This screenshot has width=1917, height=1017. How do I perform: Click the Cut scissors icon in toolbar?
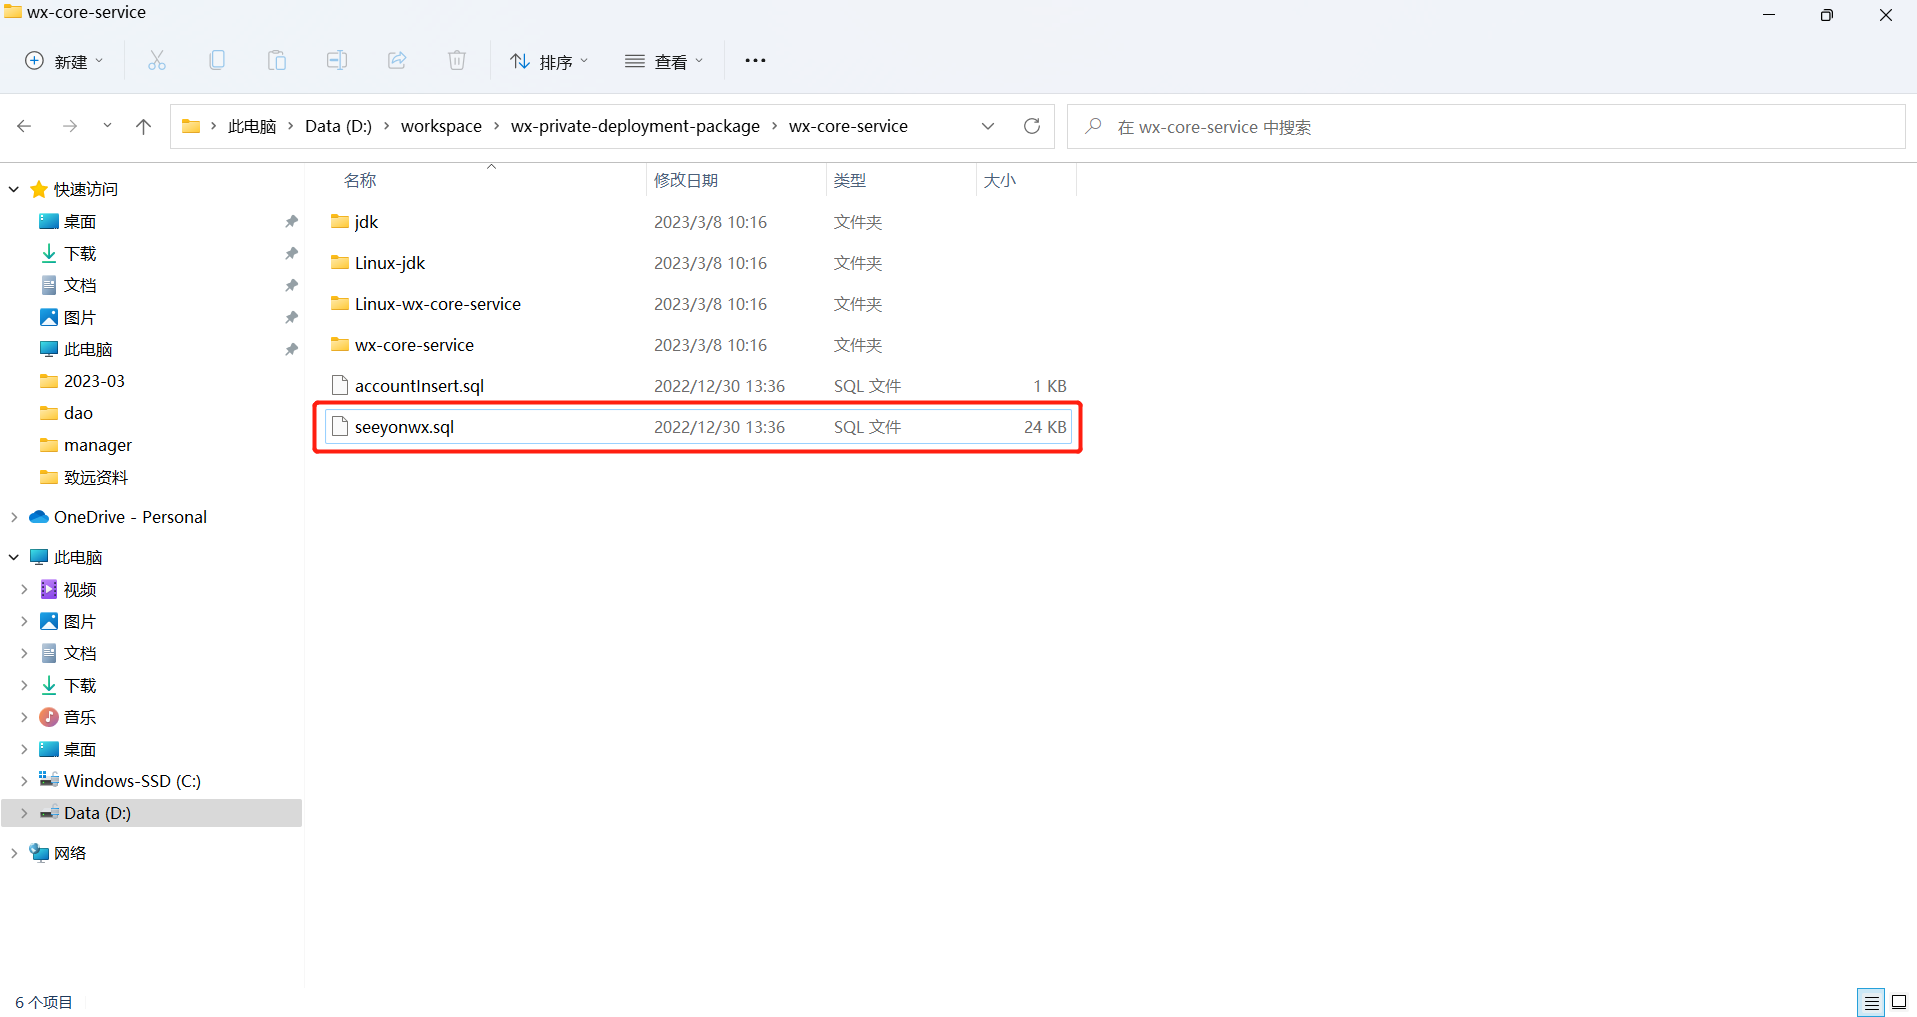coord(157,61)
